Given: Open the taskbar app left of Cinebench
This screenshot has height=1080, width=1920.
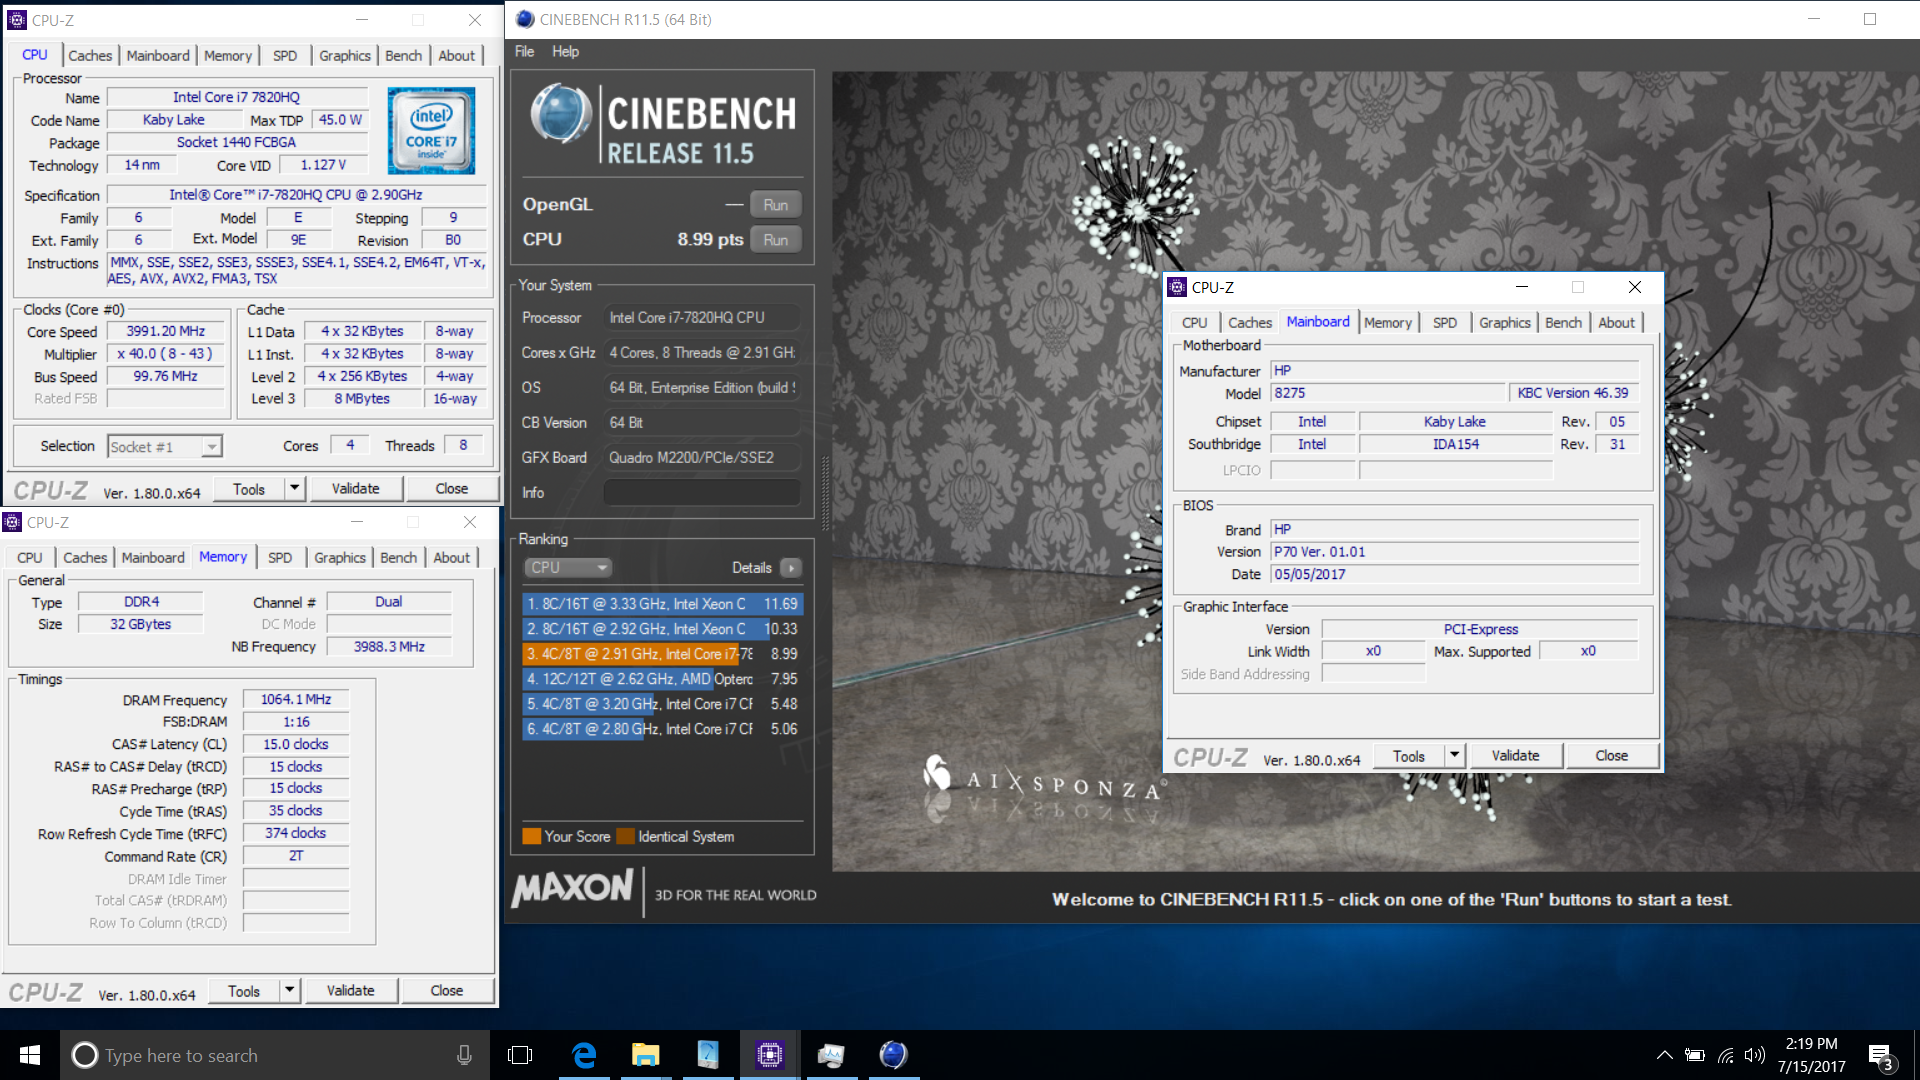Looking at the screenshot, I should point(831,1055).
